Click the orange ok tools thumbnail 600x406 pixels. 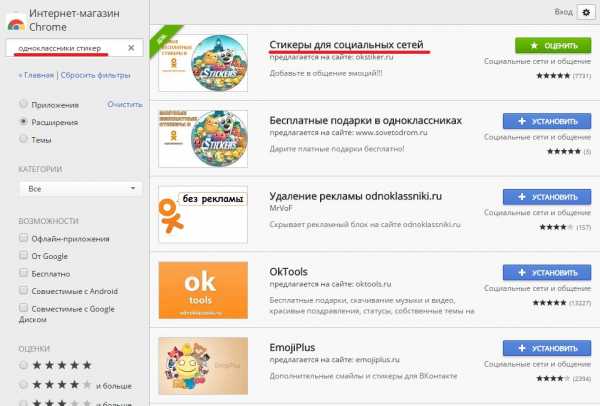[x=203, y=290]
